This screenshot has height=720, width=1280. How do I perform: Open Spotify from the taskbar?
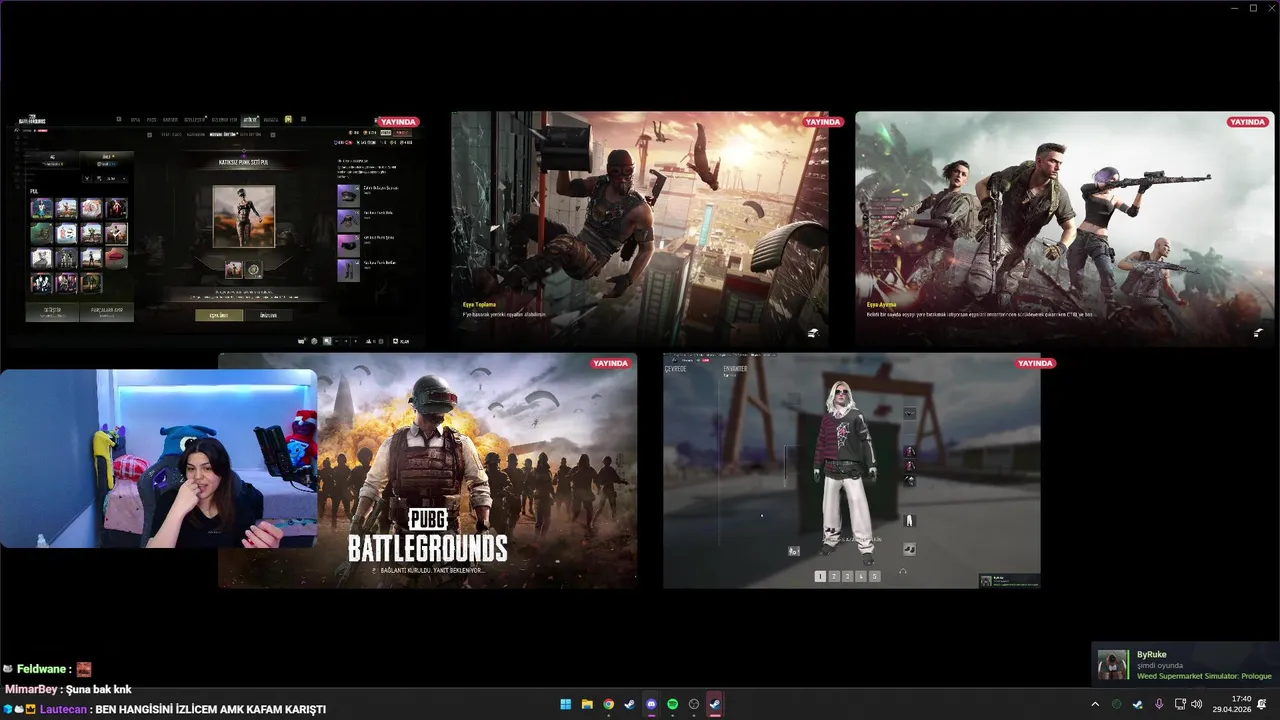(672, 704)
